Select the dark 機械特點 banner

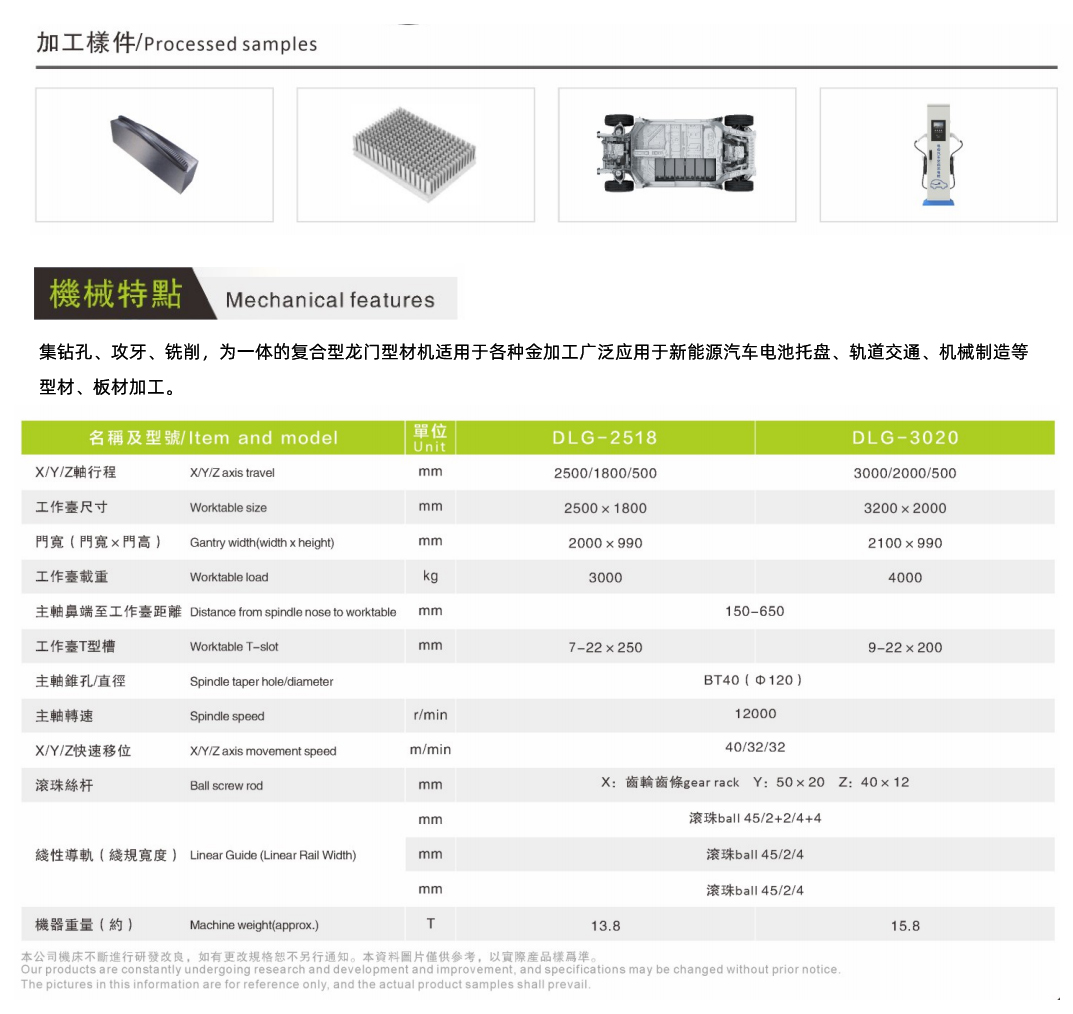tap(117, 296)
